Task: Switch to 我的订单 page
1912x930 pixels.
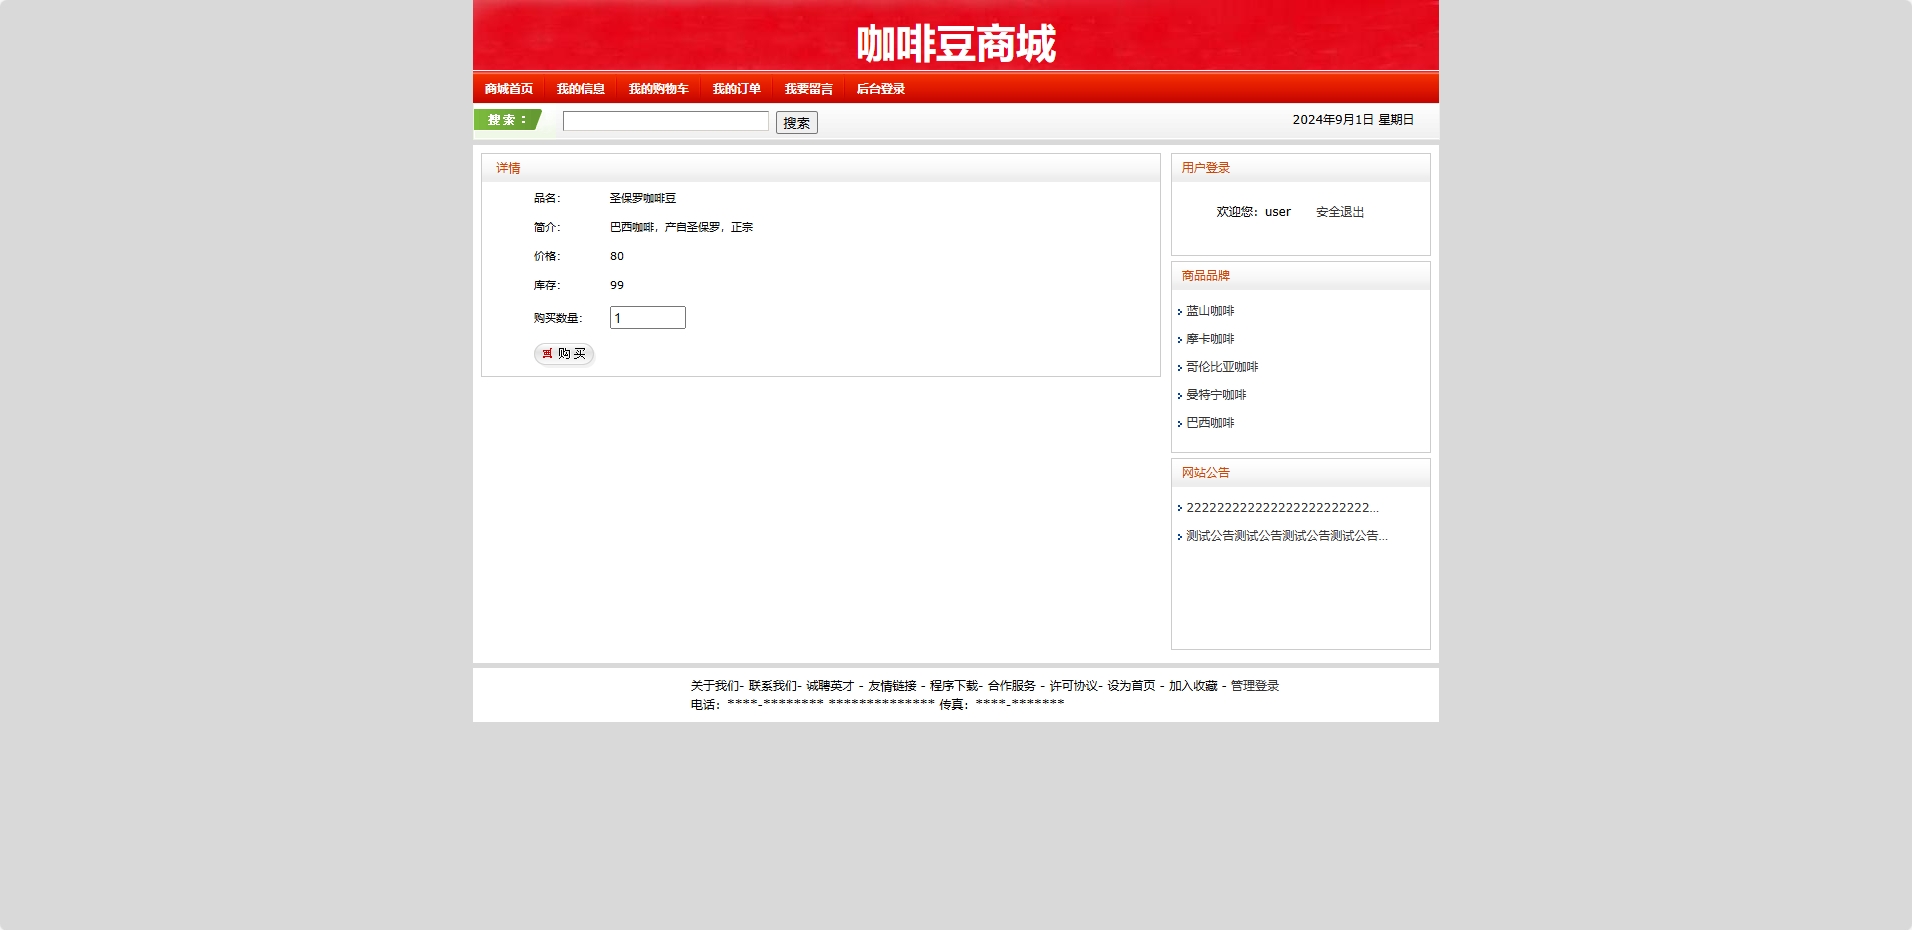Action: [736, 88]
